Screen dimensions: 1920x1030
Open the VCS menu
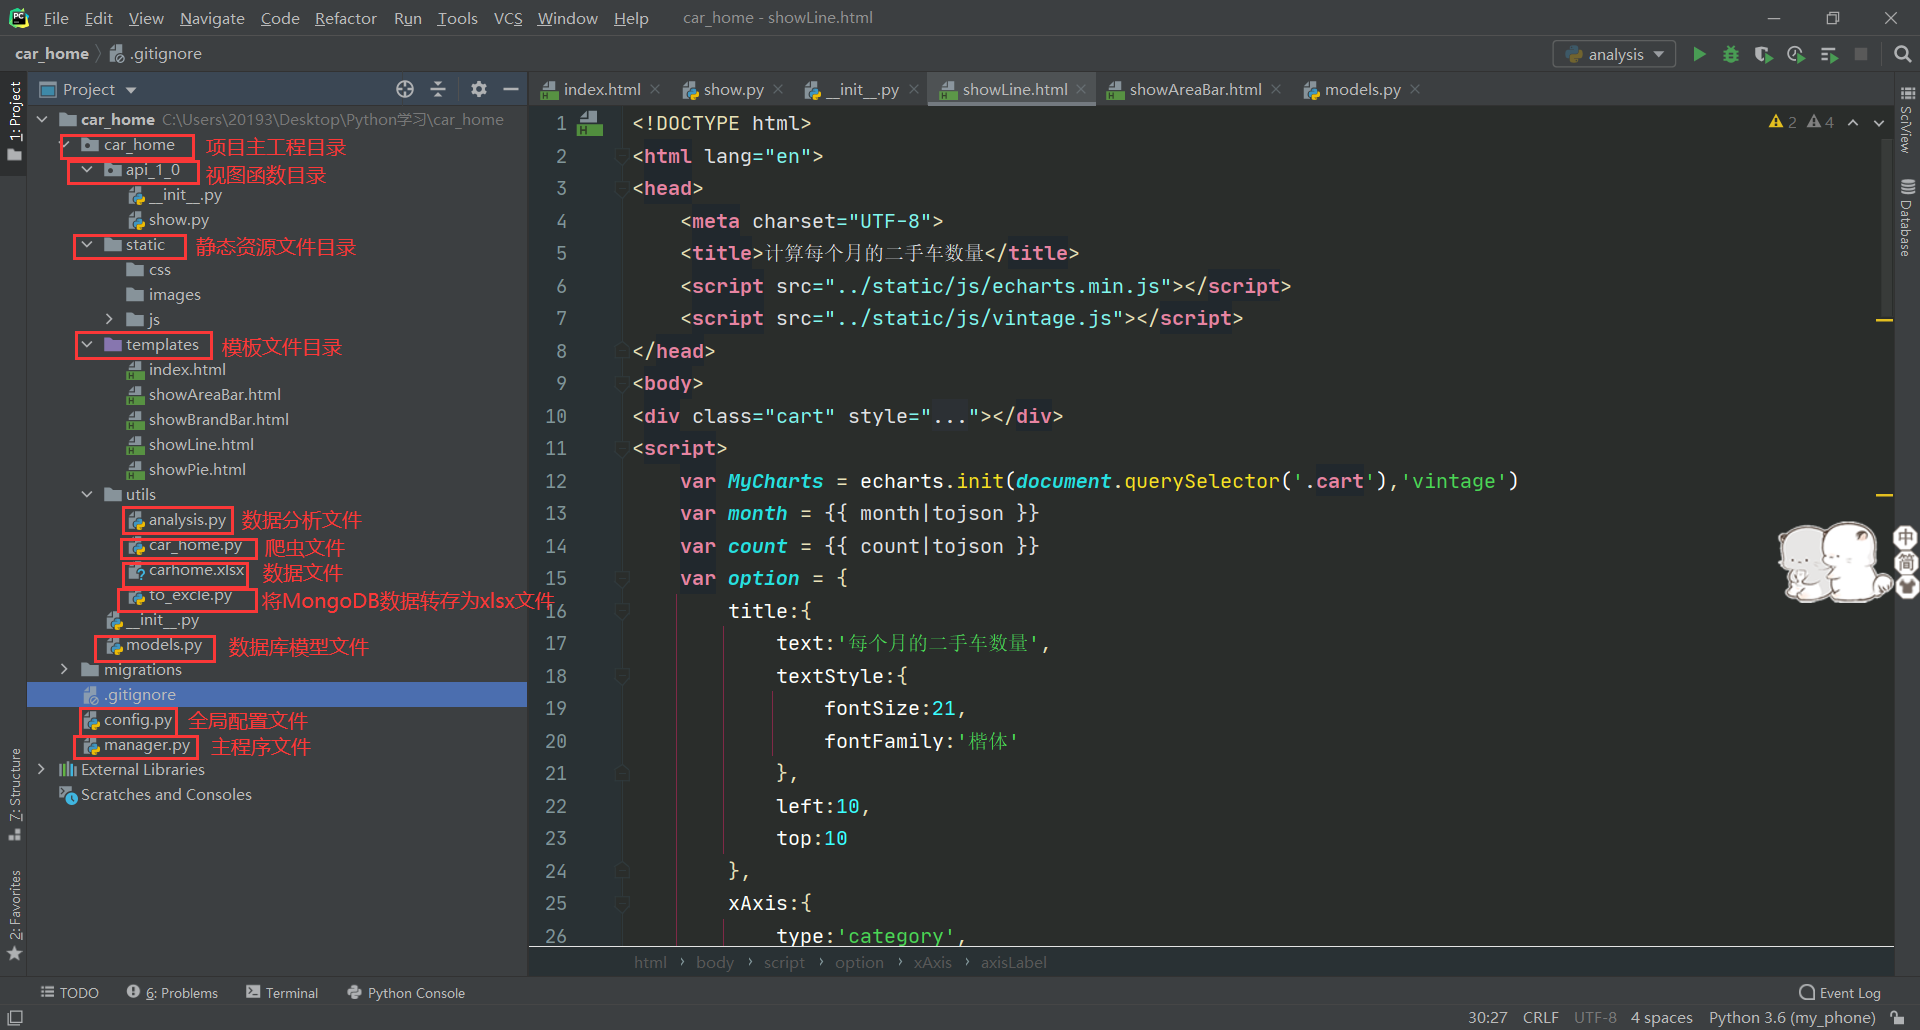pyautogui.click(x=508, y=18)
